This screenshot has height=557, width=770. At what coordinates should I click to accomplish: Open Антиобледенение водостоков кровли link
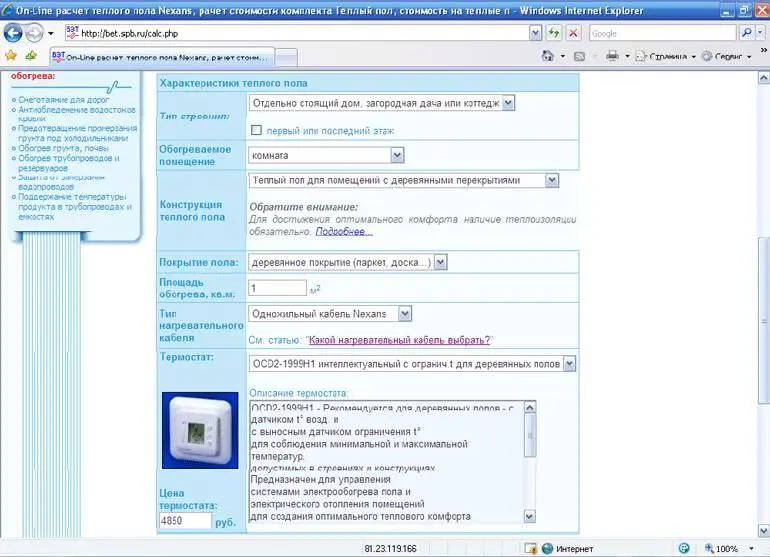[77, 113]
